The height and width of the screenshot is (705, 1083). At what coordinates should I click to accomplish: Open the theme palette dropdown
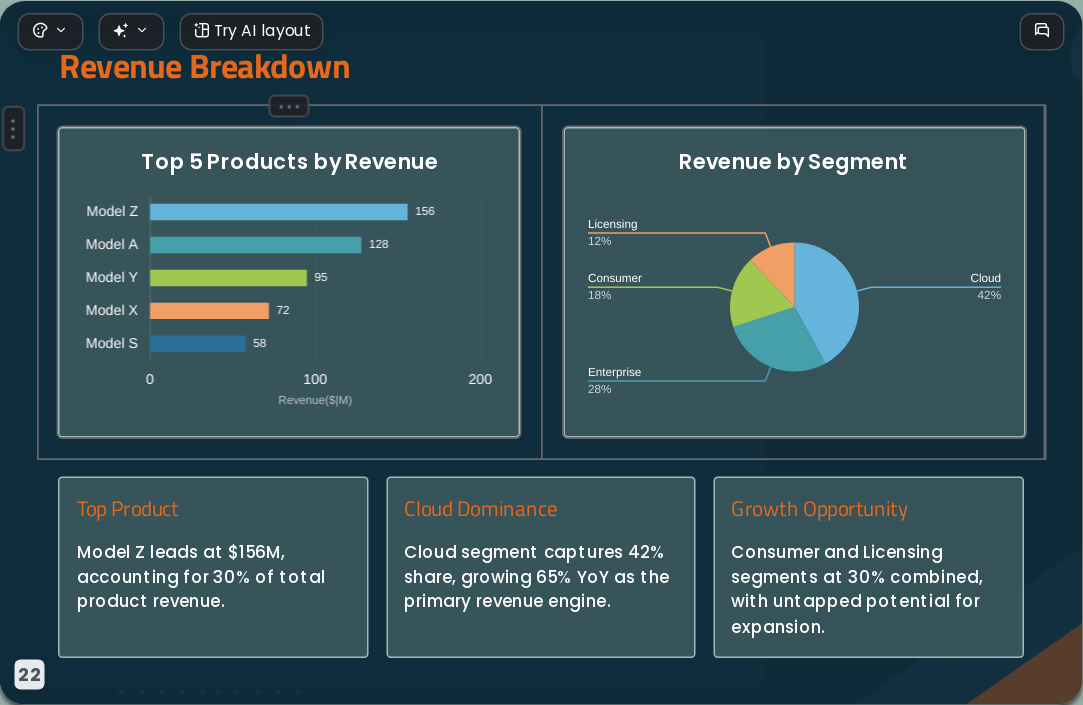coord(50,31)
